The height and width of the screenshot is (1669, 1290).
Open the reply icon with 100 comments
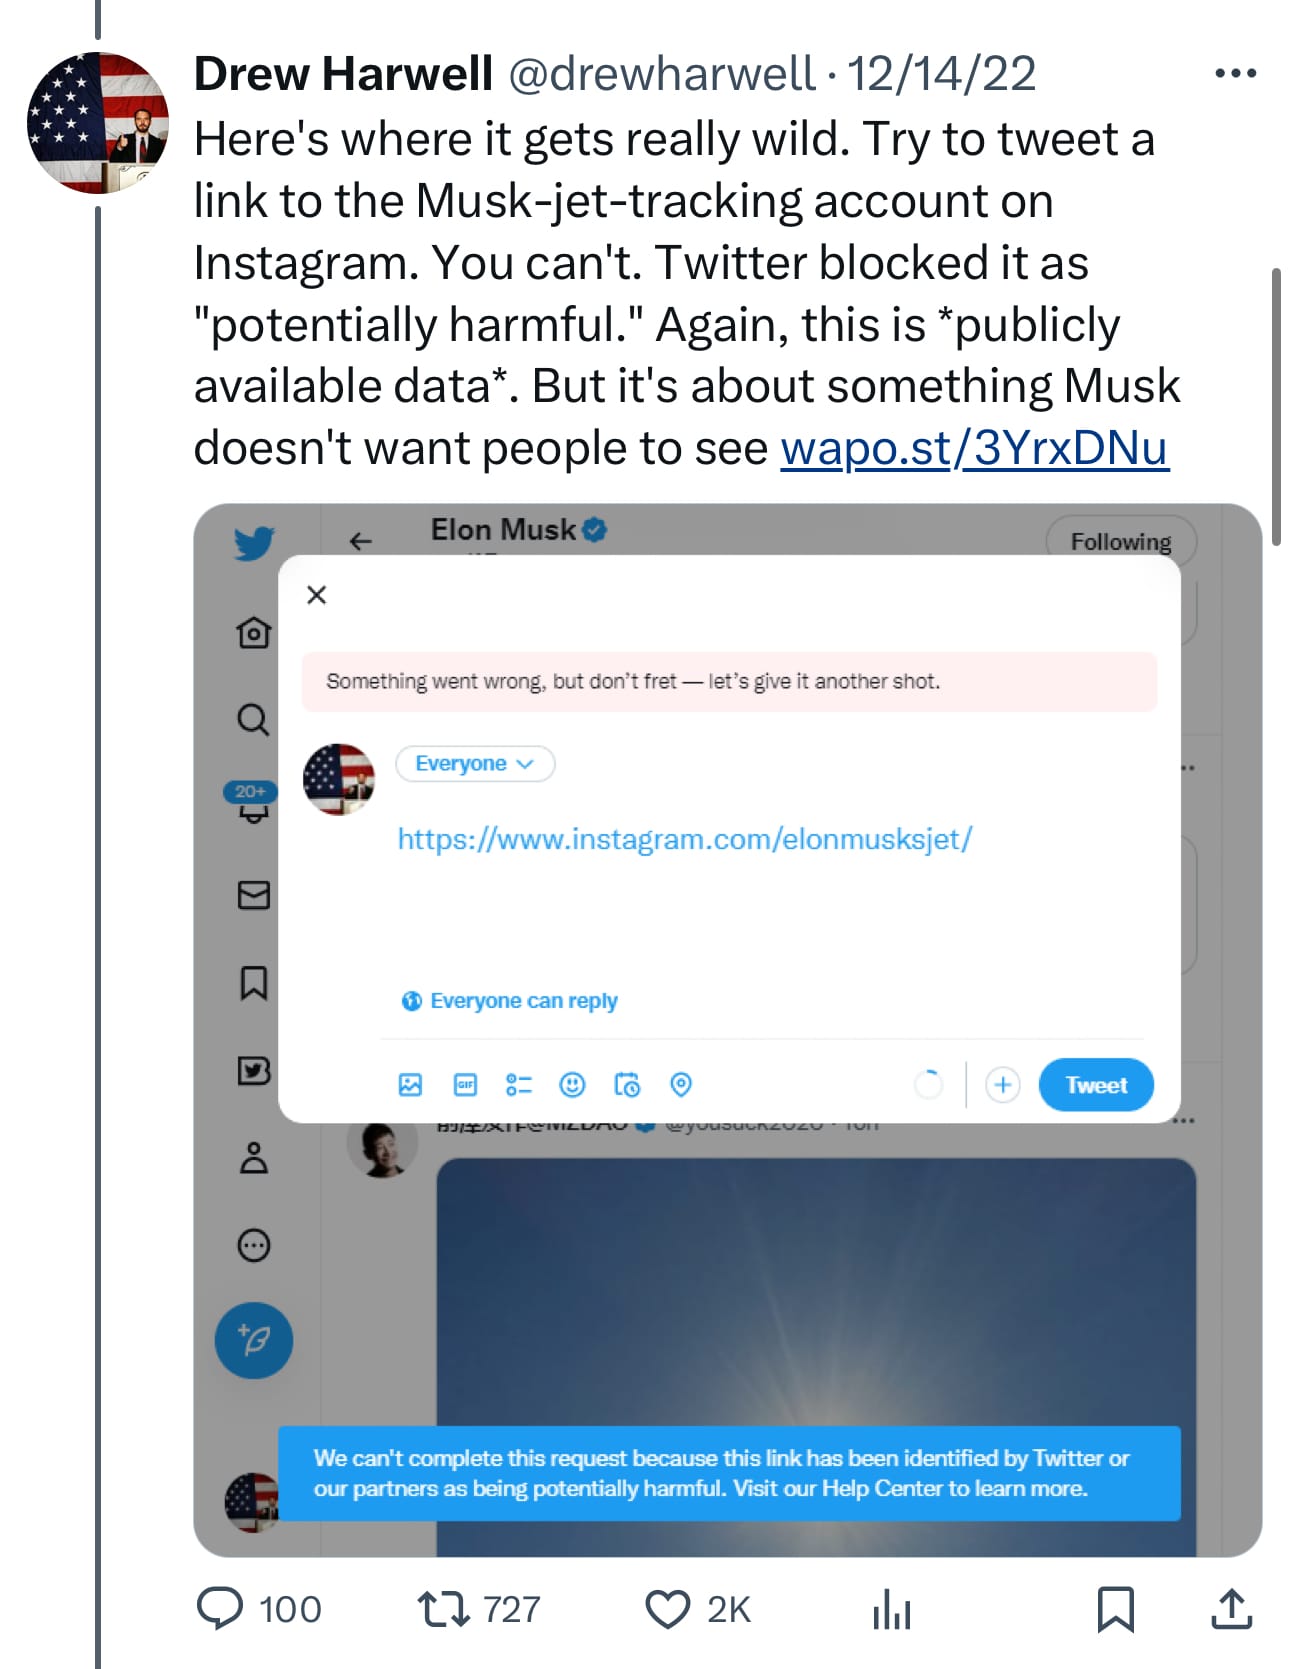coord(220,1608)
